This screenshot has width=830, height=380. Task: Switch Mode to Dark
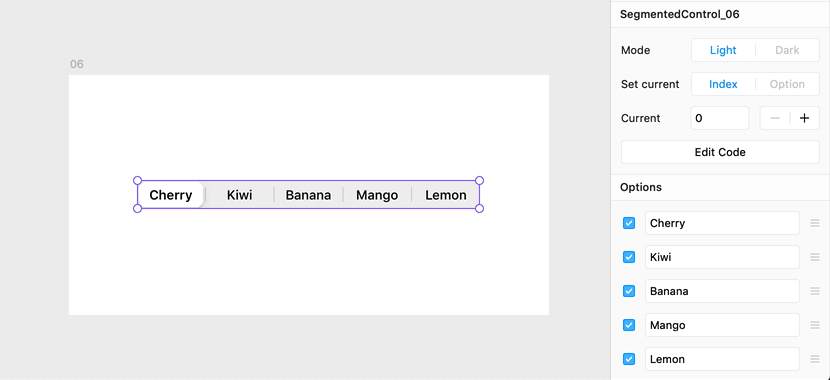(x=787, y=50)
